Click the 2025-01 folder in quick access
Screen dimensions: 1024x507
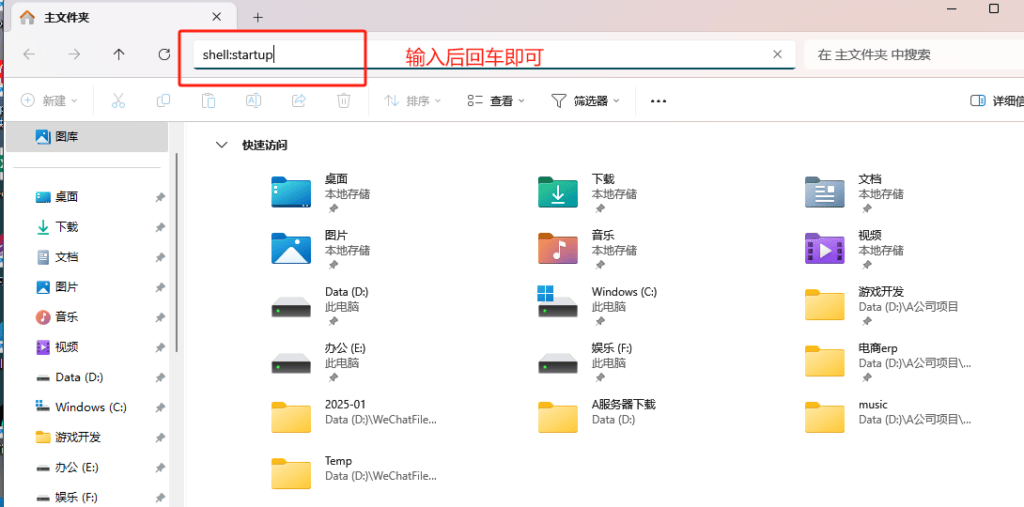click(x=291, y=417)
